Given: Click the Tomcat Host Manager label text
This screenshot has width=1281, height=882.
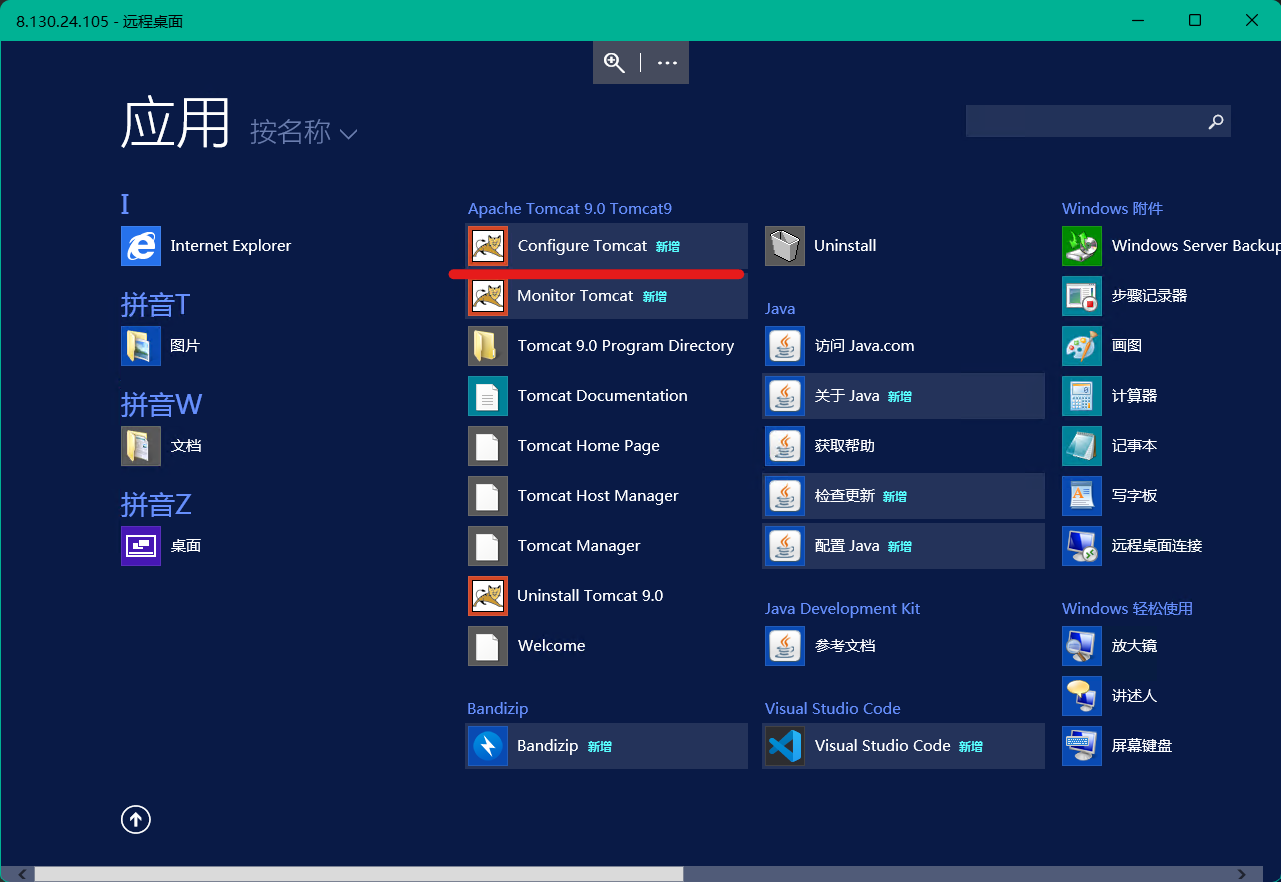Looking at the screenshot, I should [x=598, y=496].
